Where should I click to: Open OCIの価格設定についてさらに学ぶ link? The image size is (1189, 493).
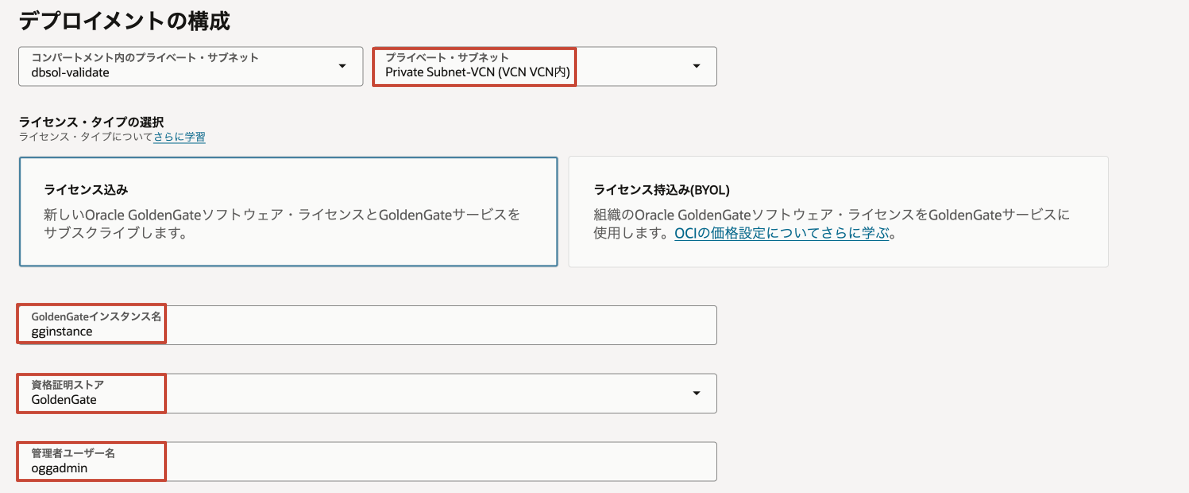(781, 234)
